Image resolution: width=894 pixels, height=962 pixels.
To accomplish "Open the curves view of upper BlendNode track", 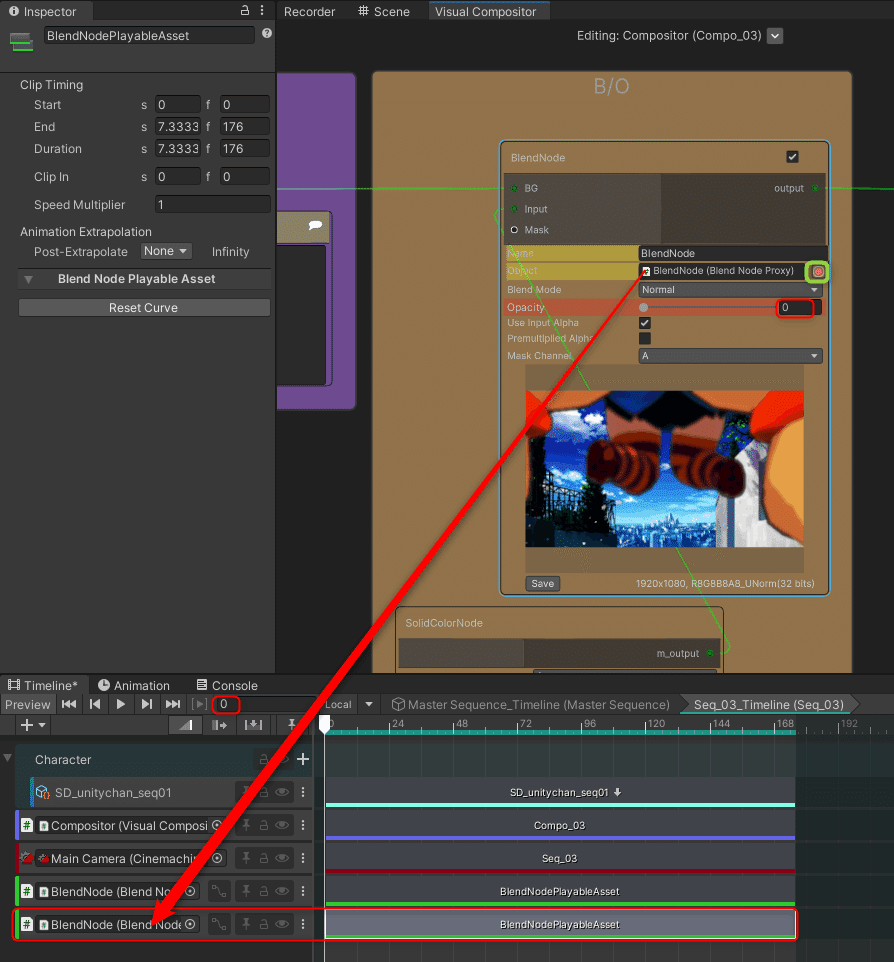I will (219, 891).
